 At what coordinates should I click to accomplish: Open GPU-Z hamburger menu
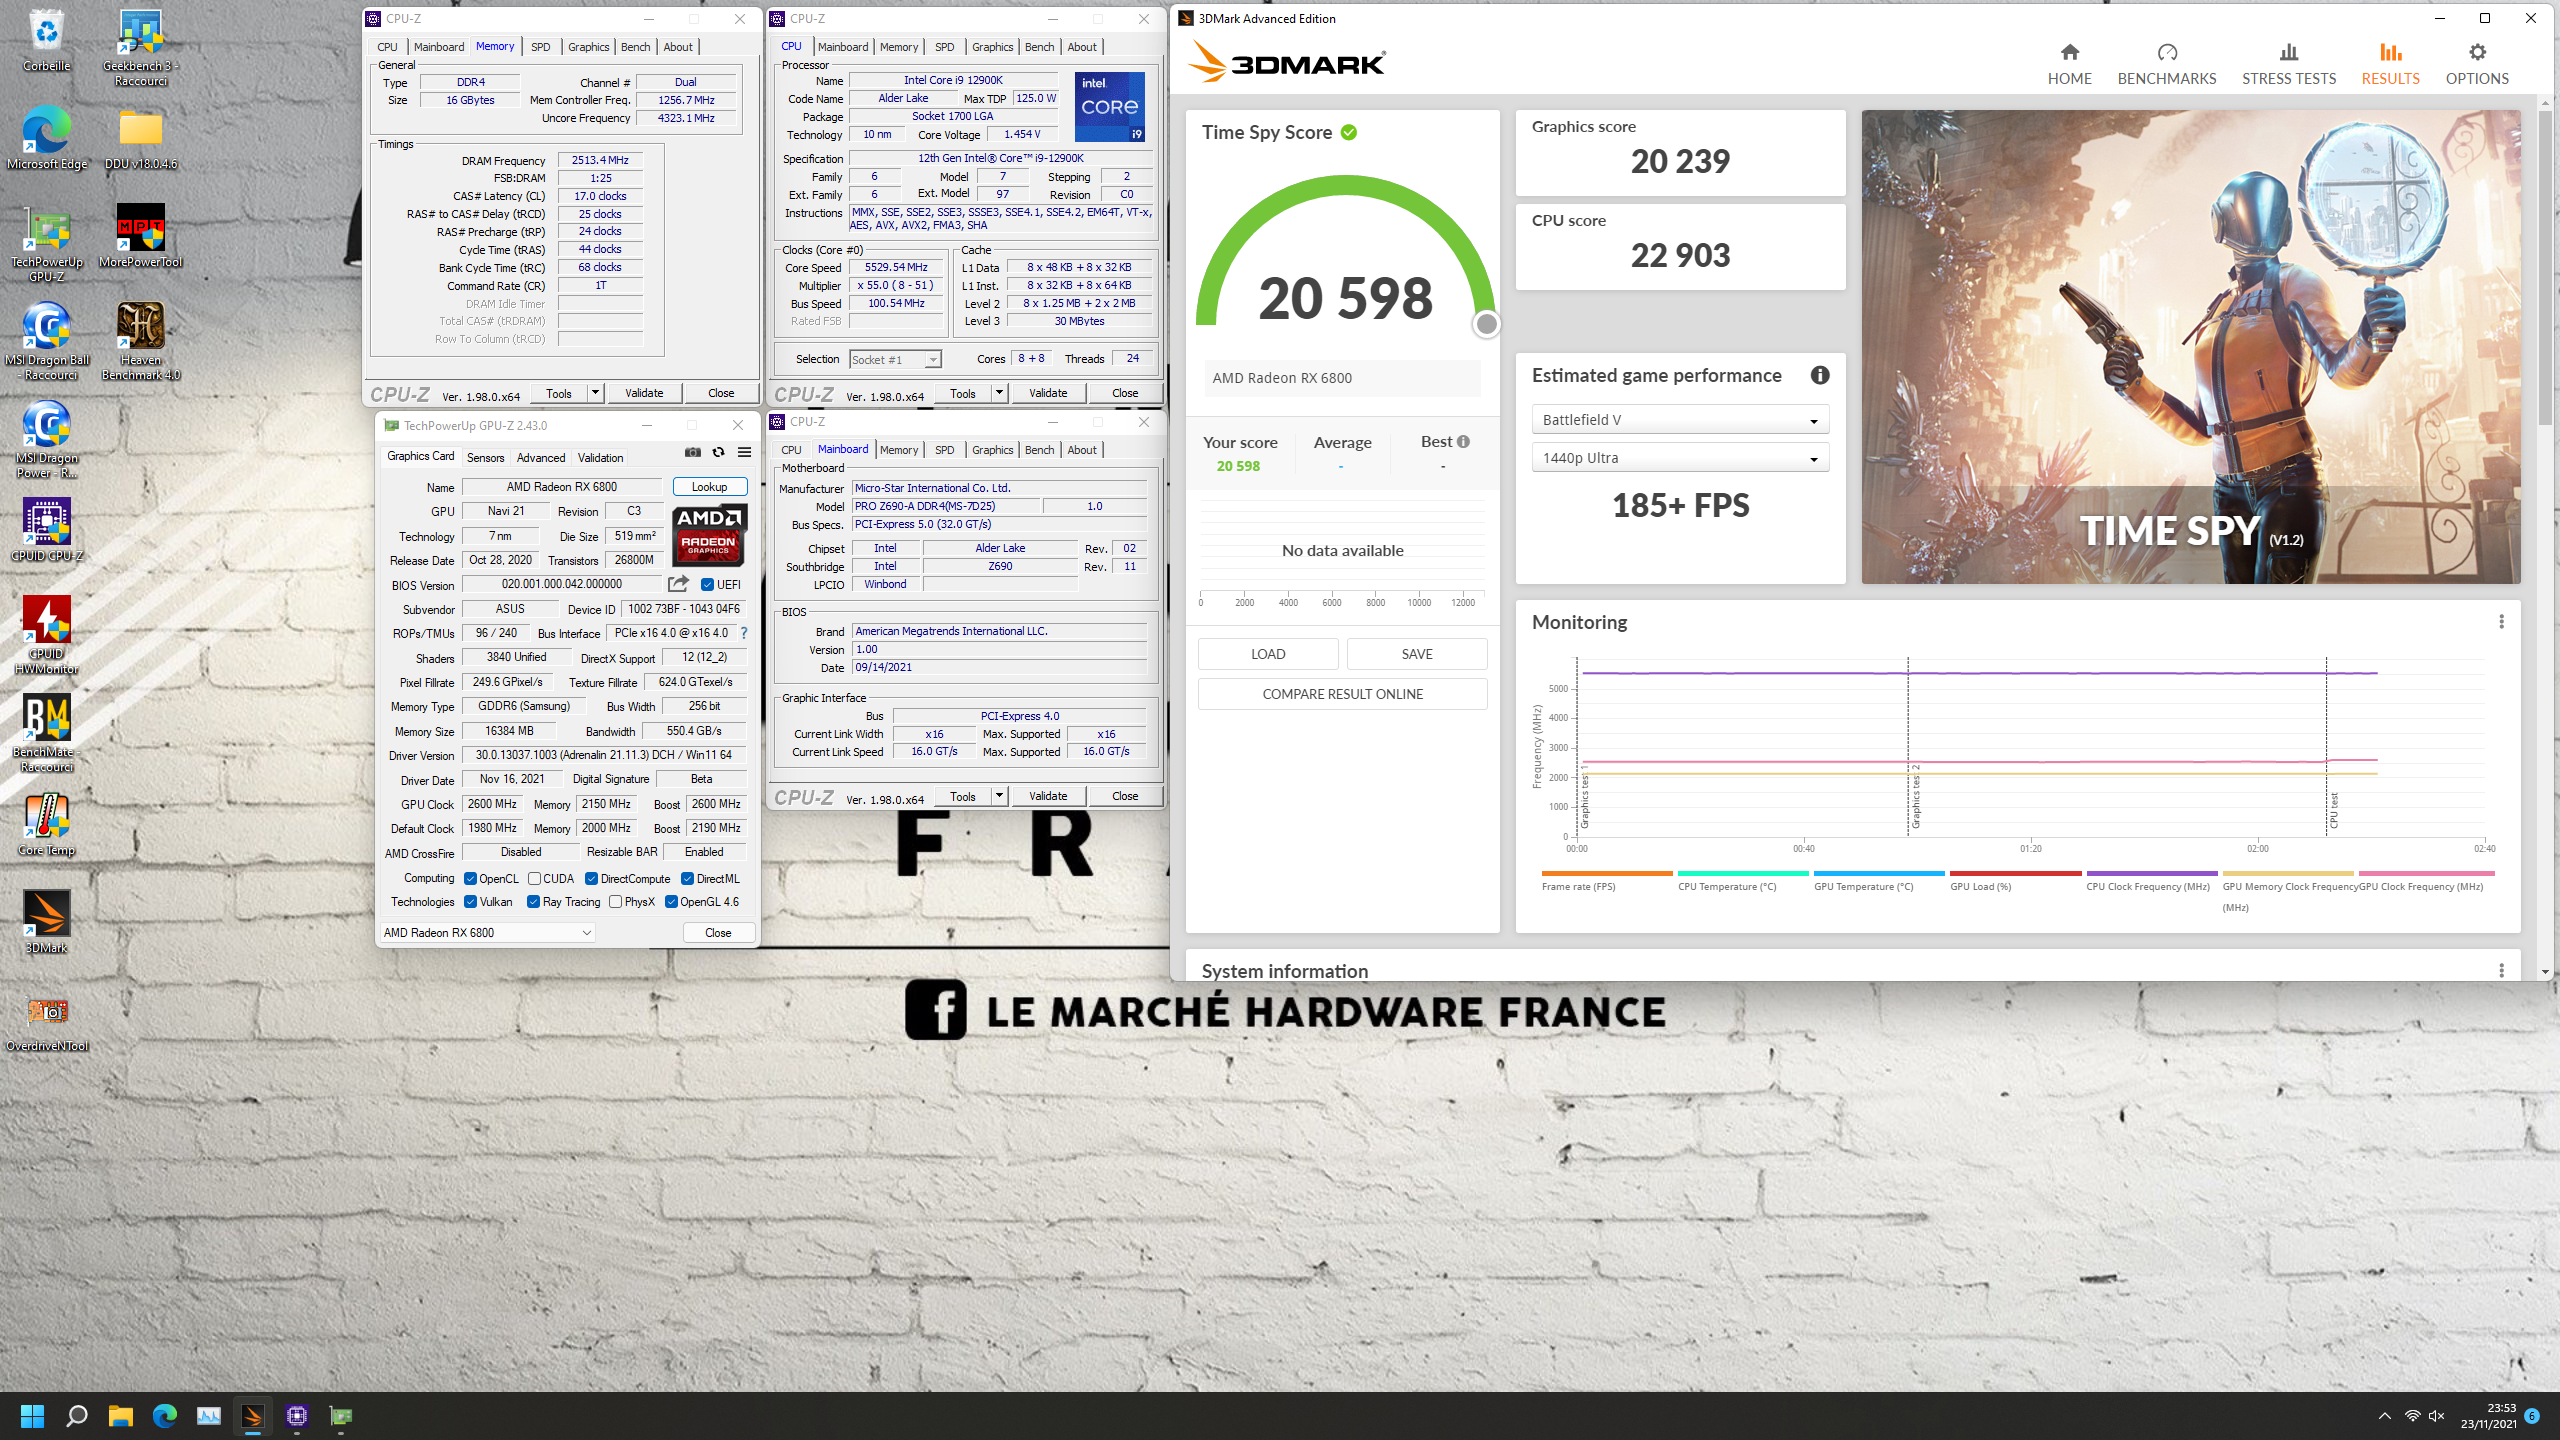744,453
